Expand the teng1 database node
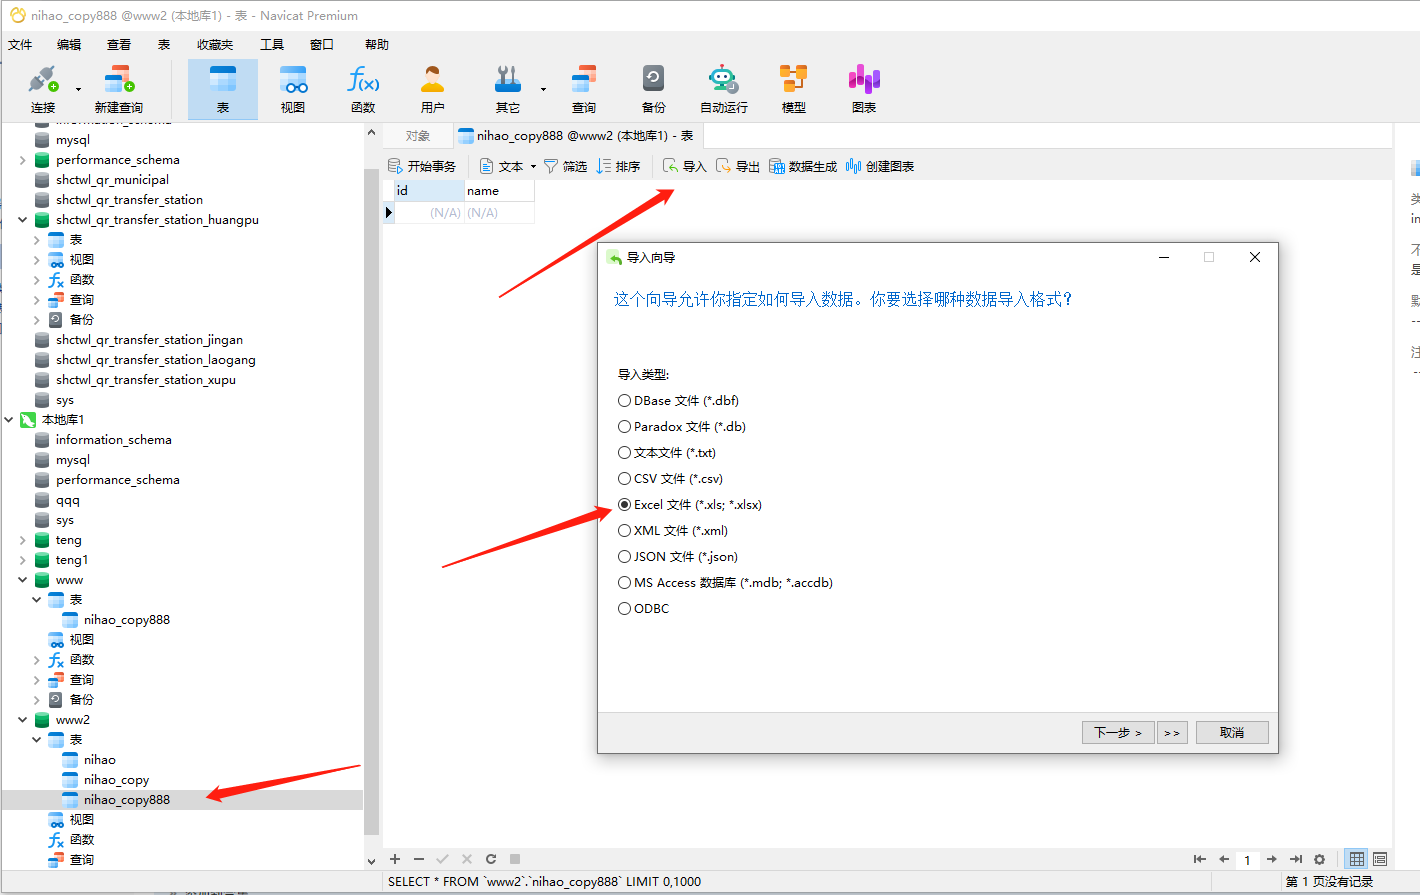The height and width of the screenshot is (895, 1420). coord(23,560)
